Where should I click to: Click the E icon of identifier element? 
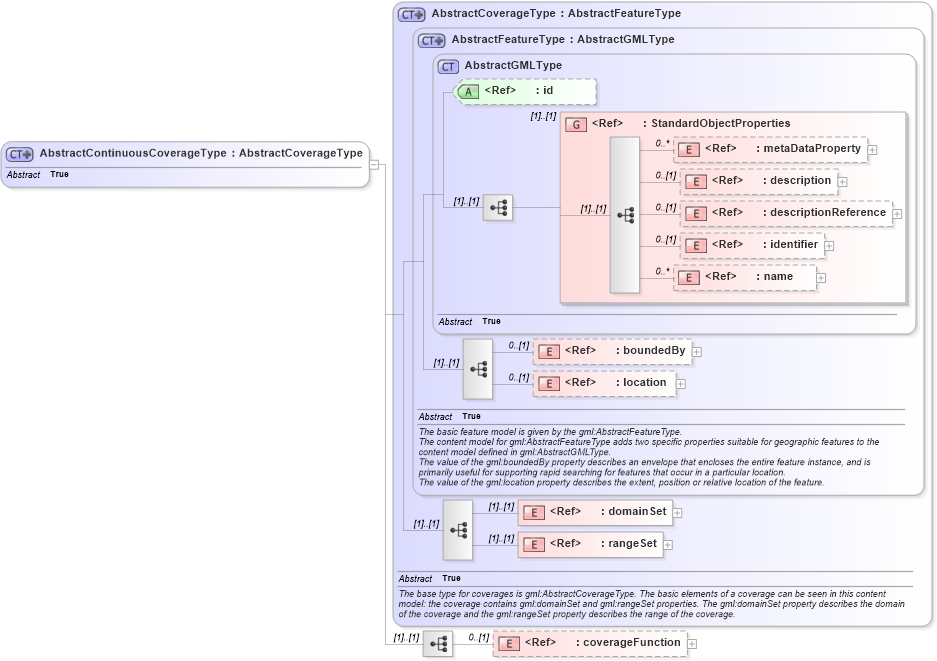696,246
